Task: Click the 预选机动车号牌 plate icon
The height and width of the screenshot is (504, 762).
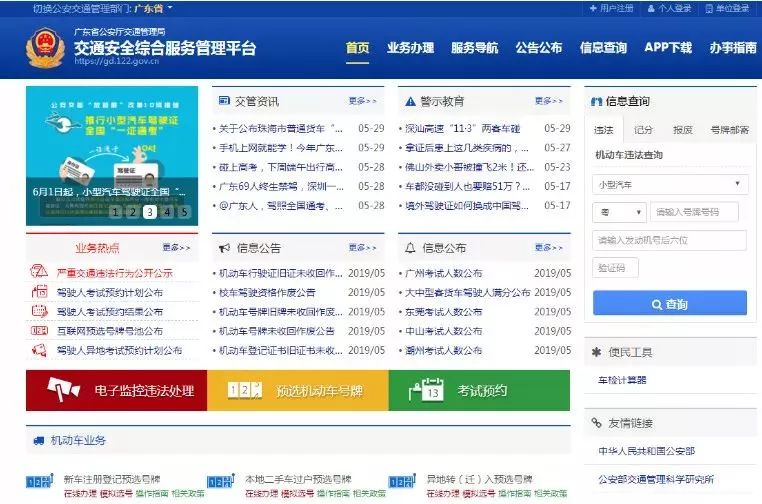Action: coord(244,390)
